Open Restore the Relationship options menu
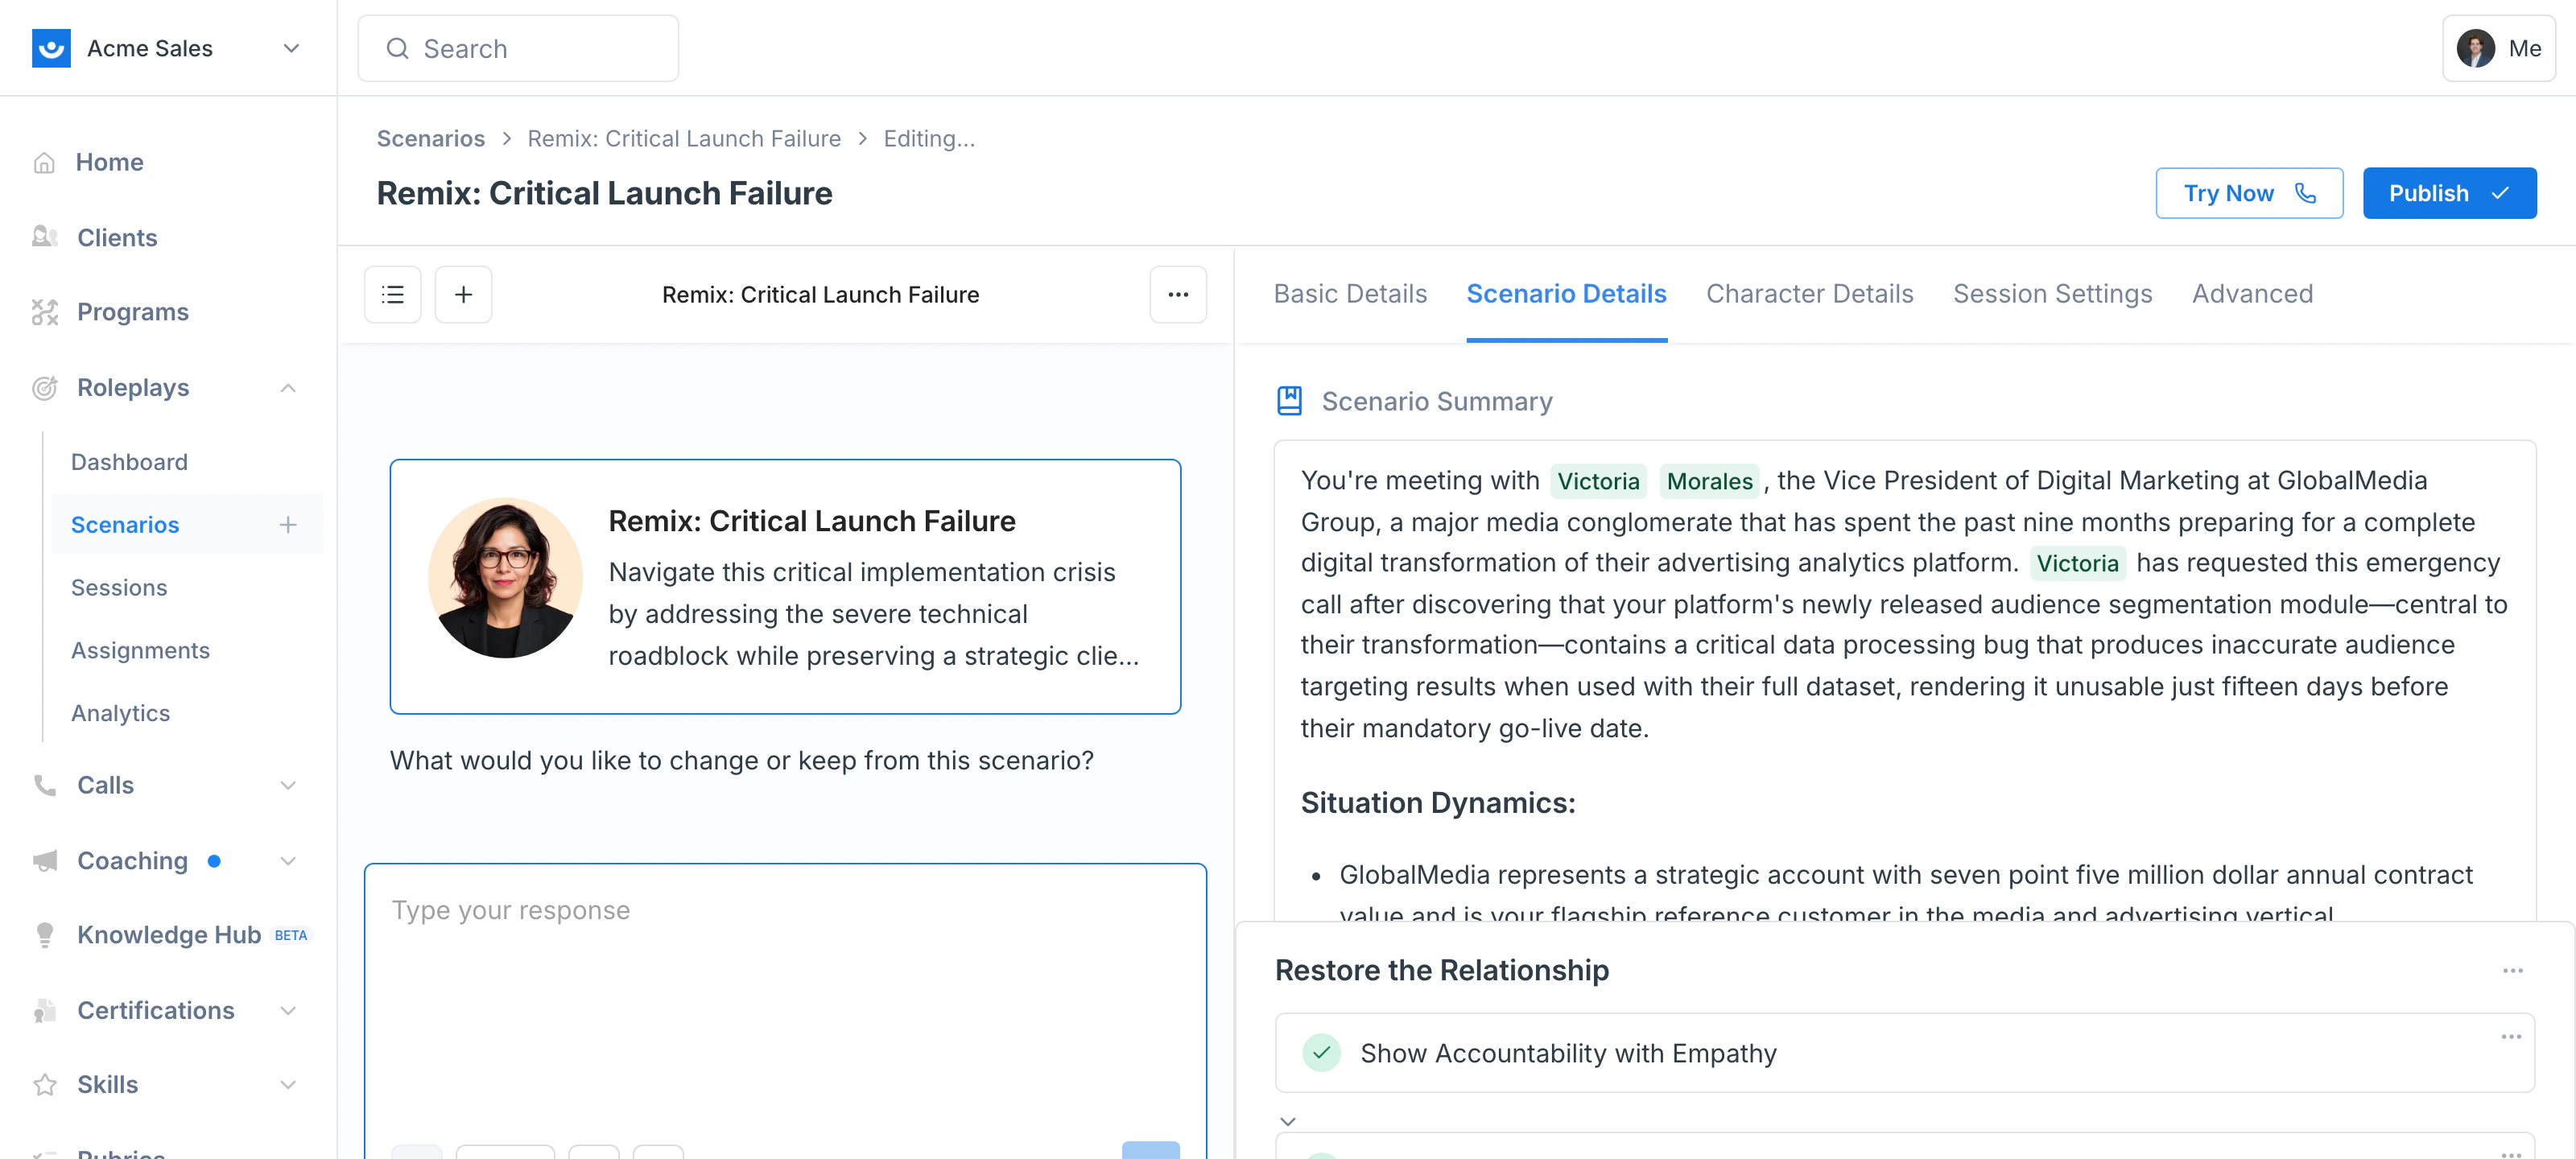The image size is (2576, 1159). pyautogui.click(x=2512, y=971)
